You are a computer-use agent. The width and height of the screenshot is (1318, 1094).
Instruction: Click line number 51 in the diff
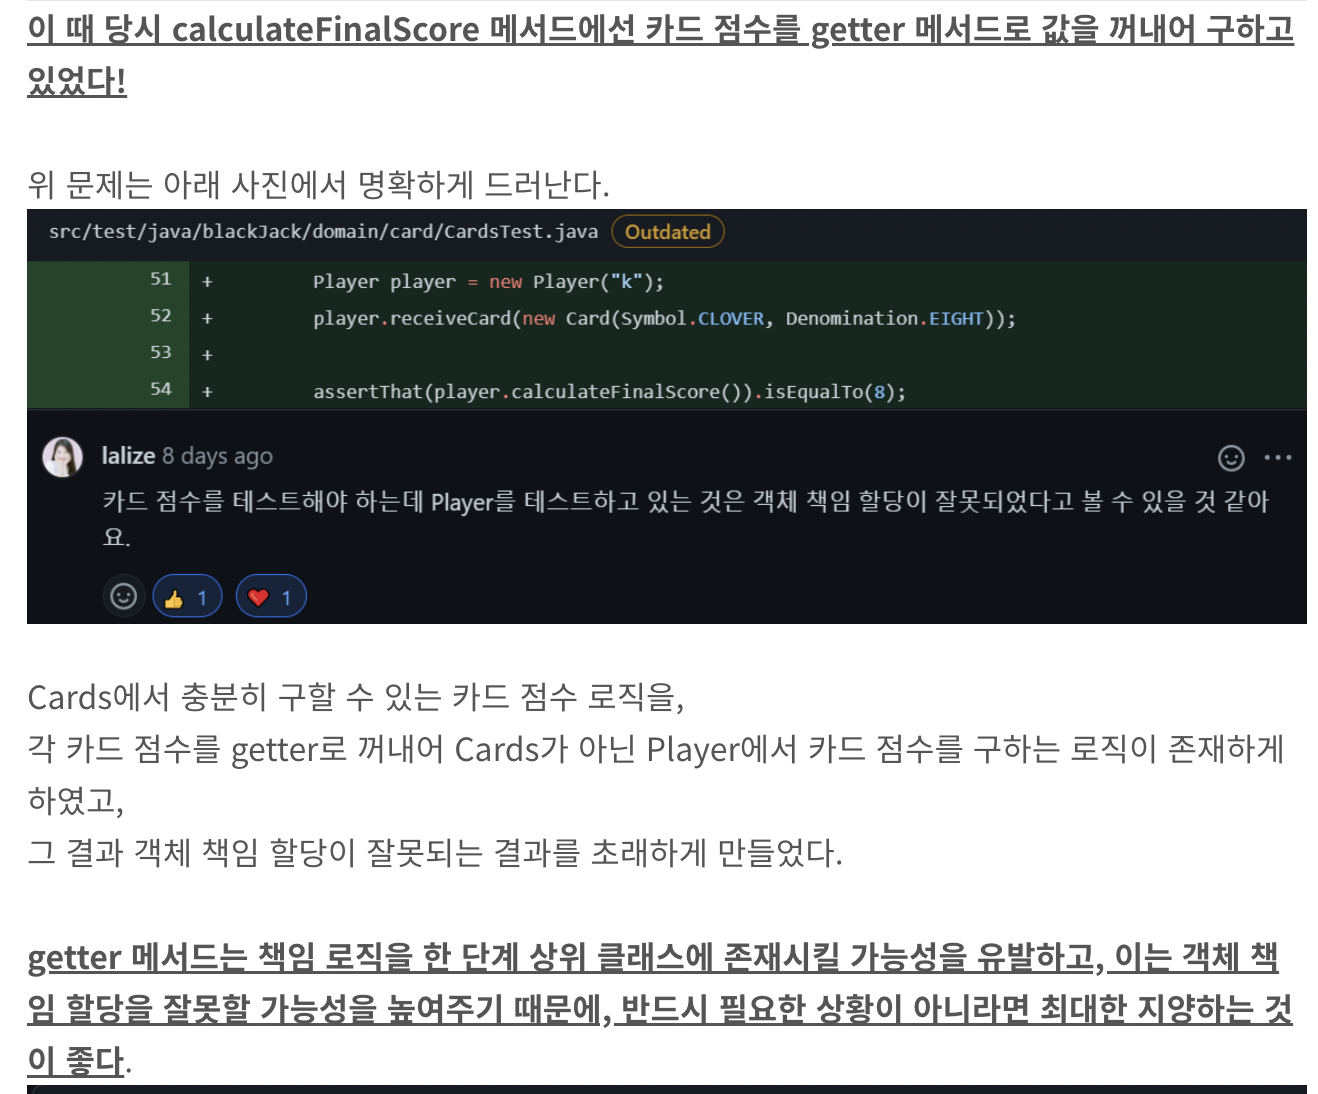(161, 279)
